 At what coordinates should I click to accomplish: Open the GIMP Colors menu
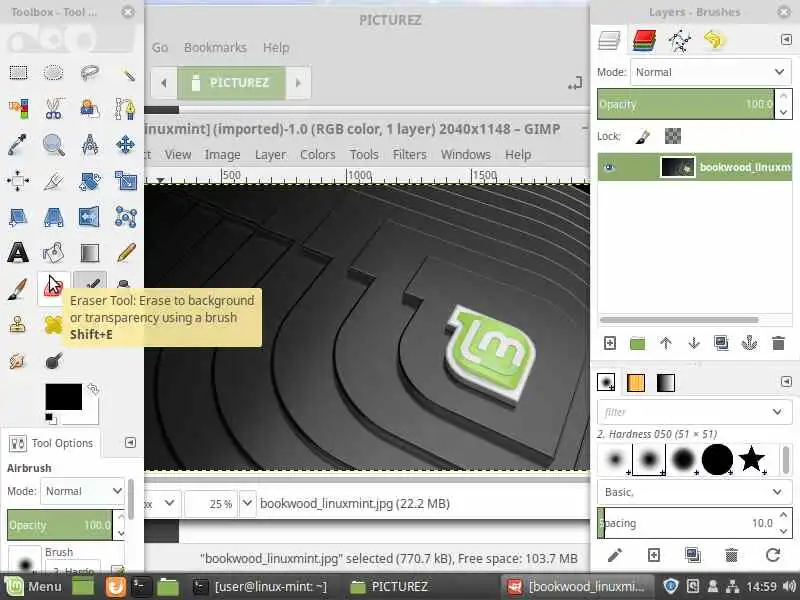coord(317,154)
